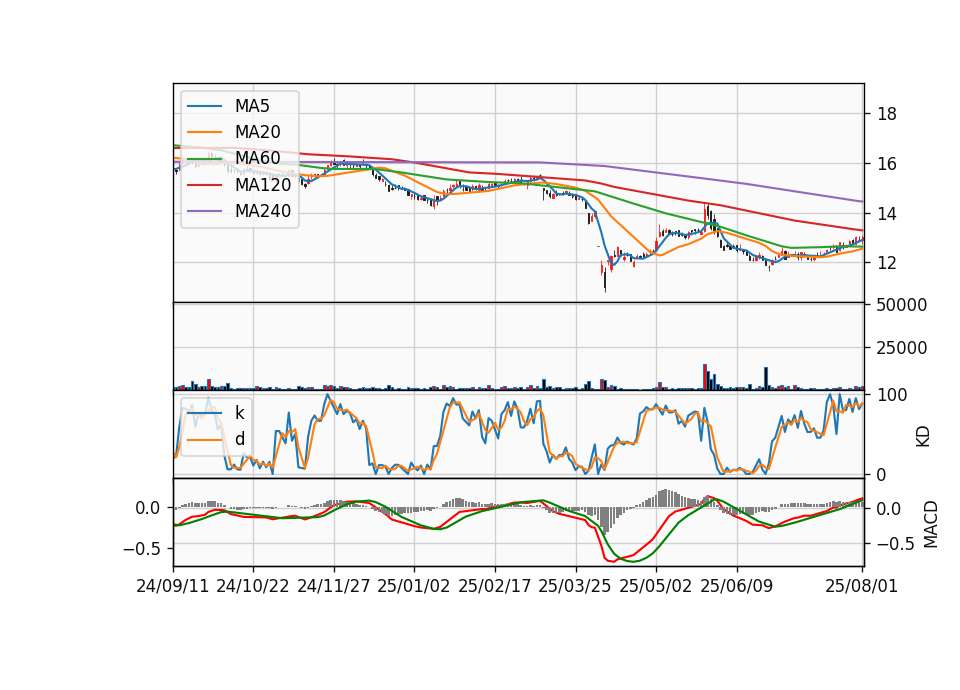
Task: Click the MA240 legend label
Action: 263,211
